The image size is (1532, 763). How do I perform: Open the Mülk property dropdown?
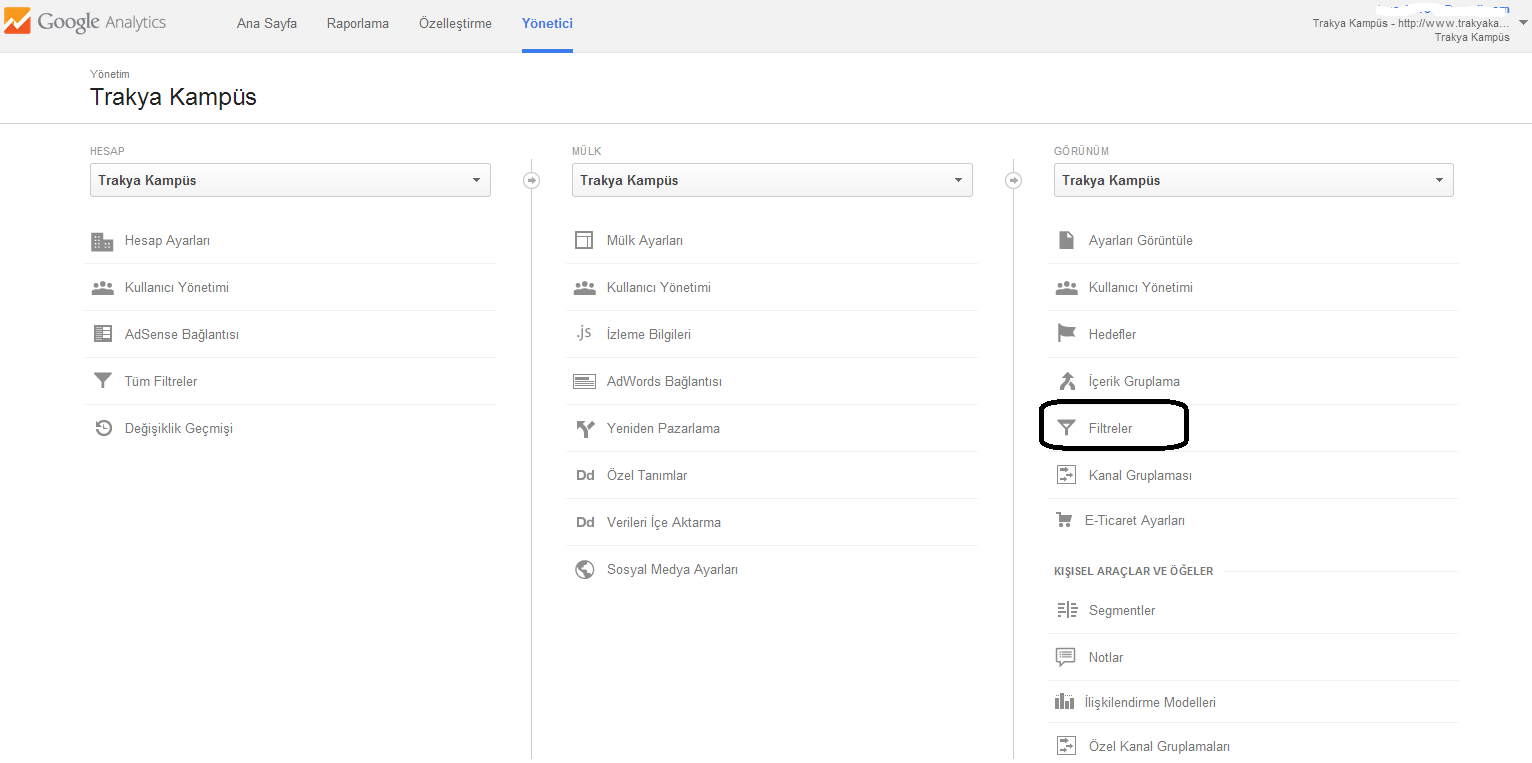click(772, 180)
